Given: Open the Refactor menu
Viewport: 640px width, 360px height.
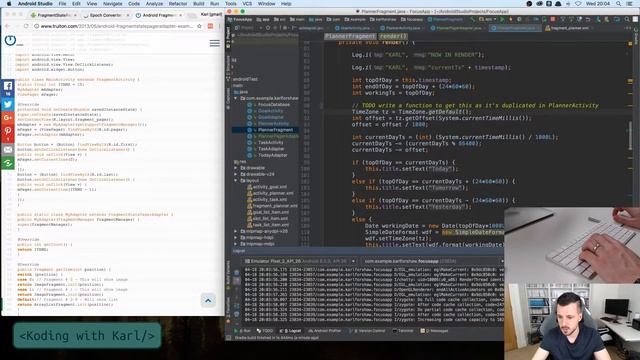Looking at the screenshot, I should tap(178, 4).
